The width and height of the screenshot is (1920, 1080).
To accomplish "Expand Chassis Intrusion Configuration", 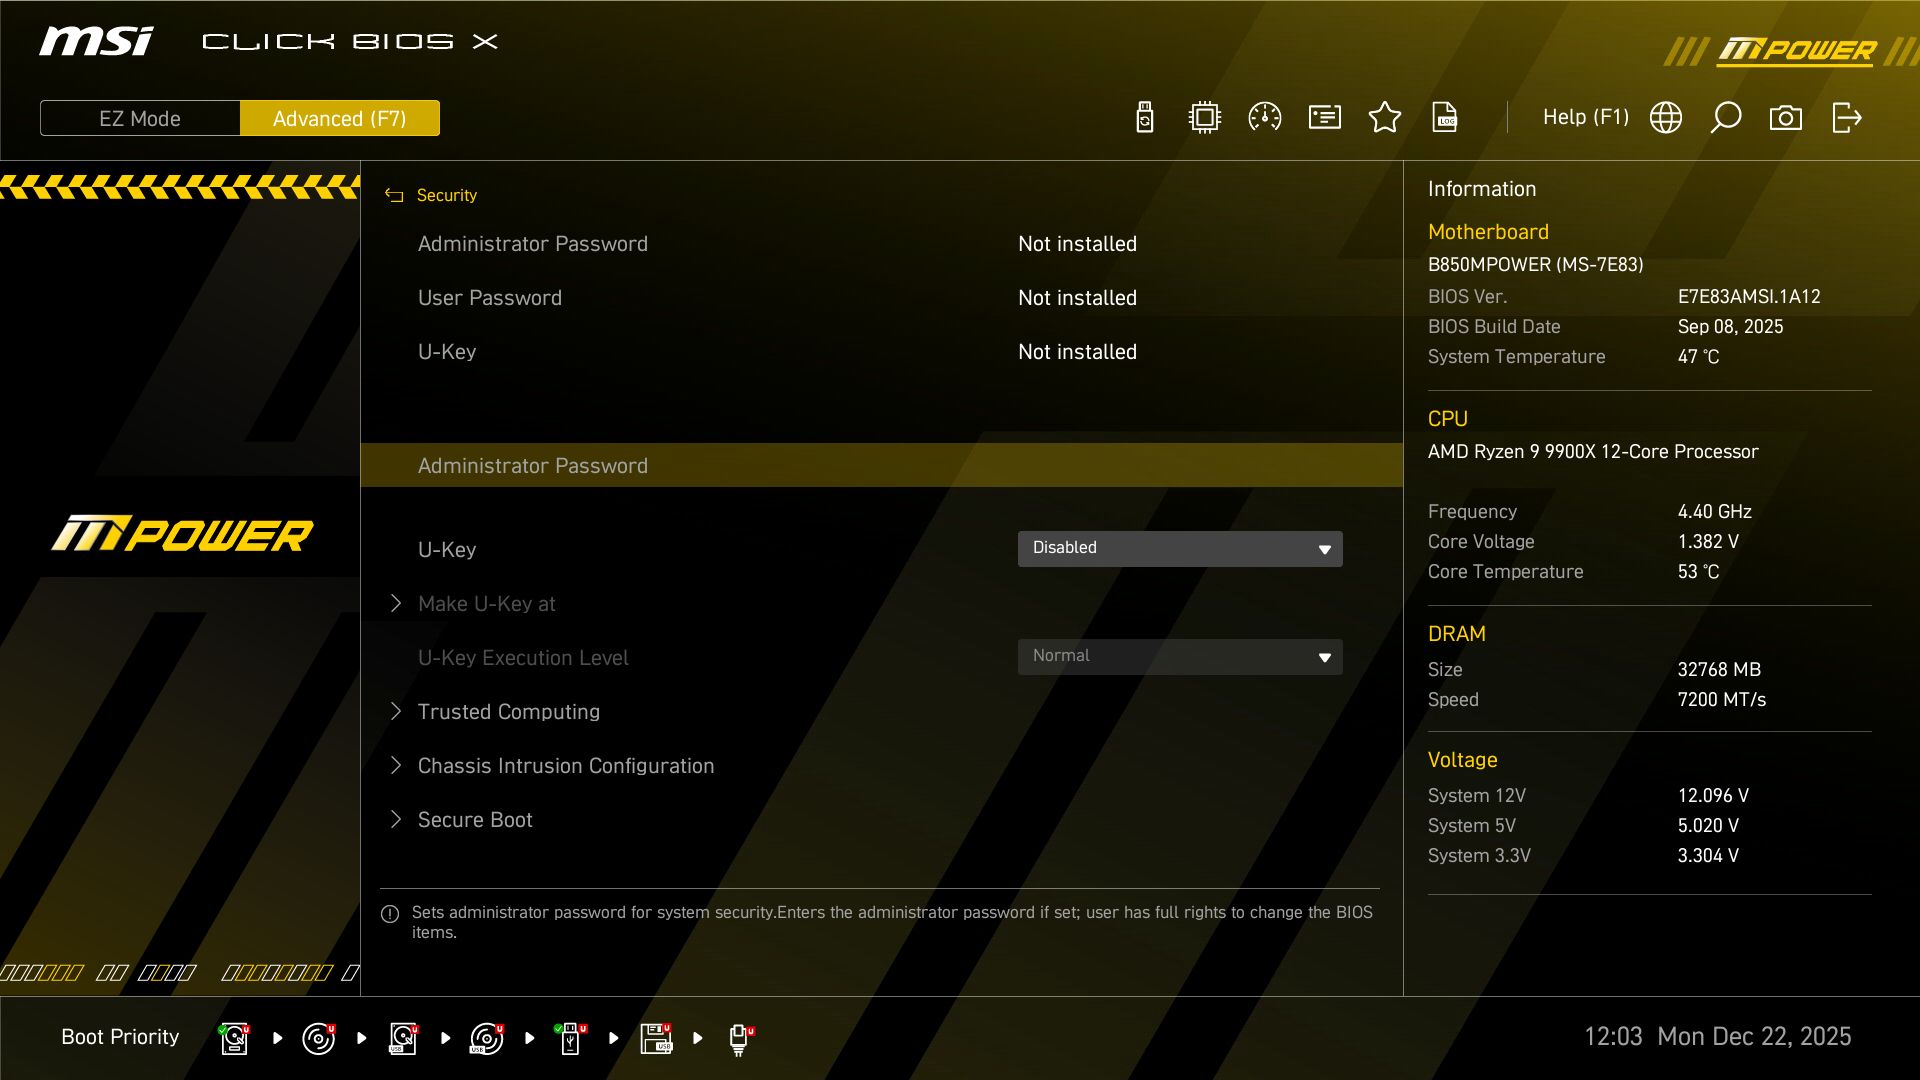I will coord(565,765).
